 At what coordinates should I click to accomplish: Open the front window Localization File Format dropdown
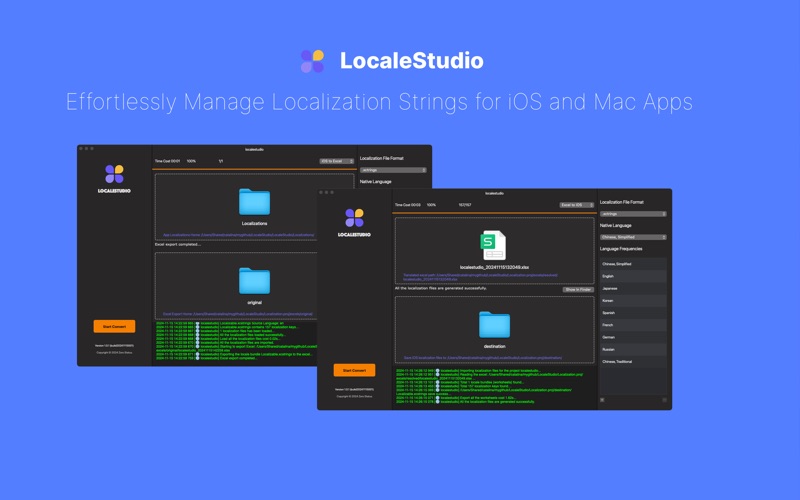[633, 214]
